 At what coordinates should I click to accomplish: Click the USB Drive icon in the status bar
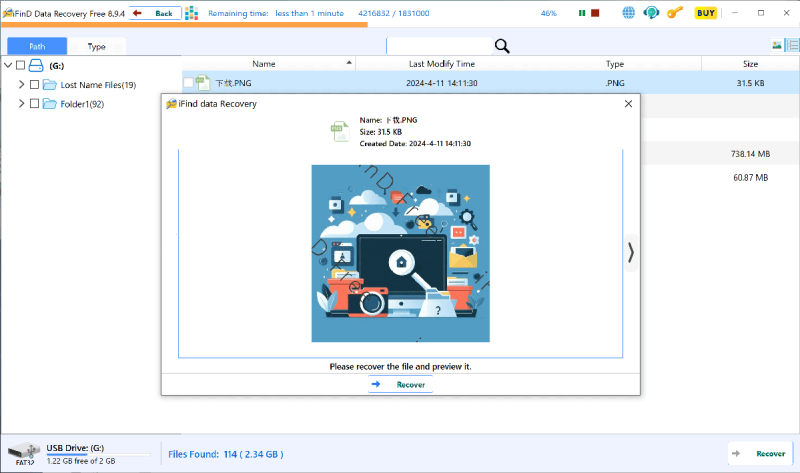[x=24, y=453]
